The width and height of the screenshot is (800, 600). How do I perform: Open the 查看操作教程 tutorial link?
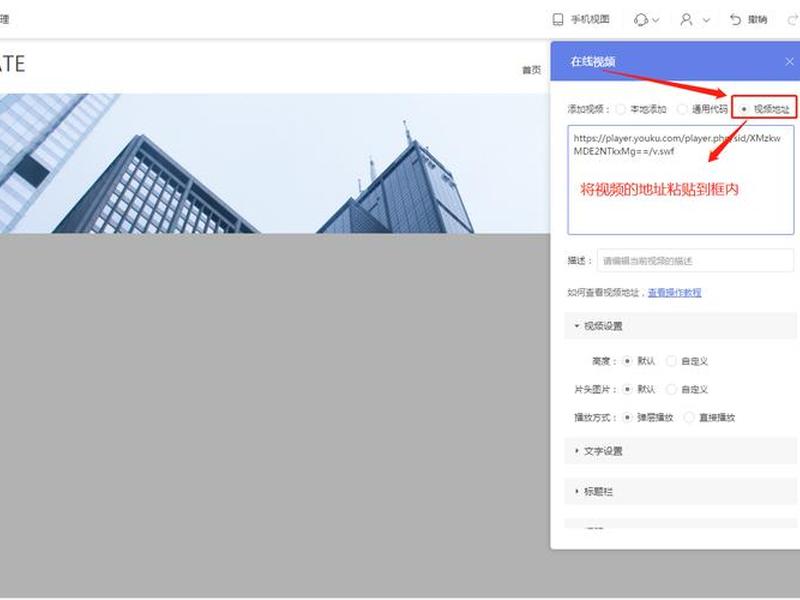tap(674, 292)
